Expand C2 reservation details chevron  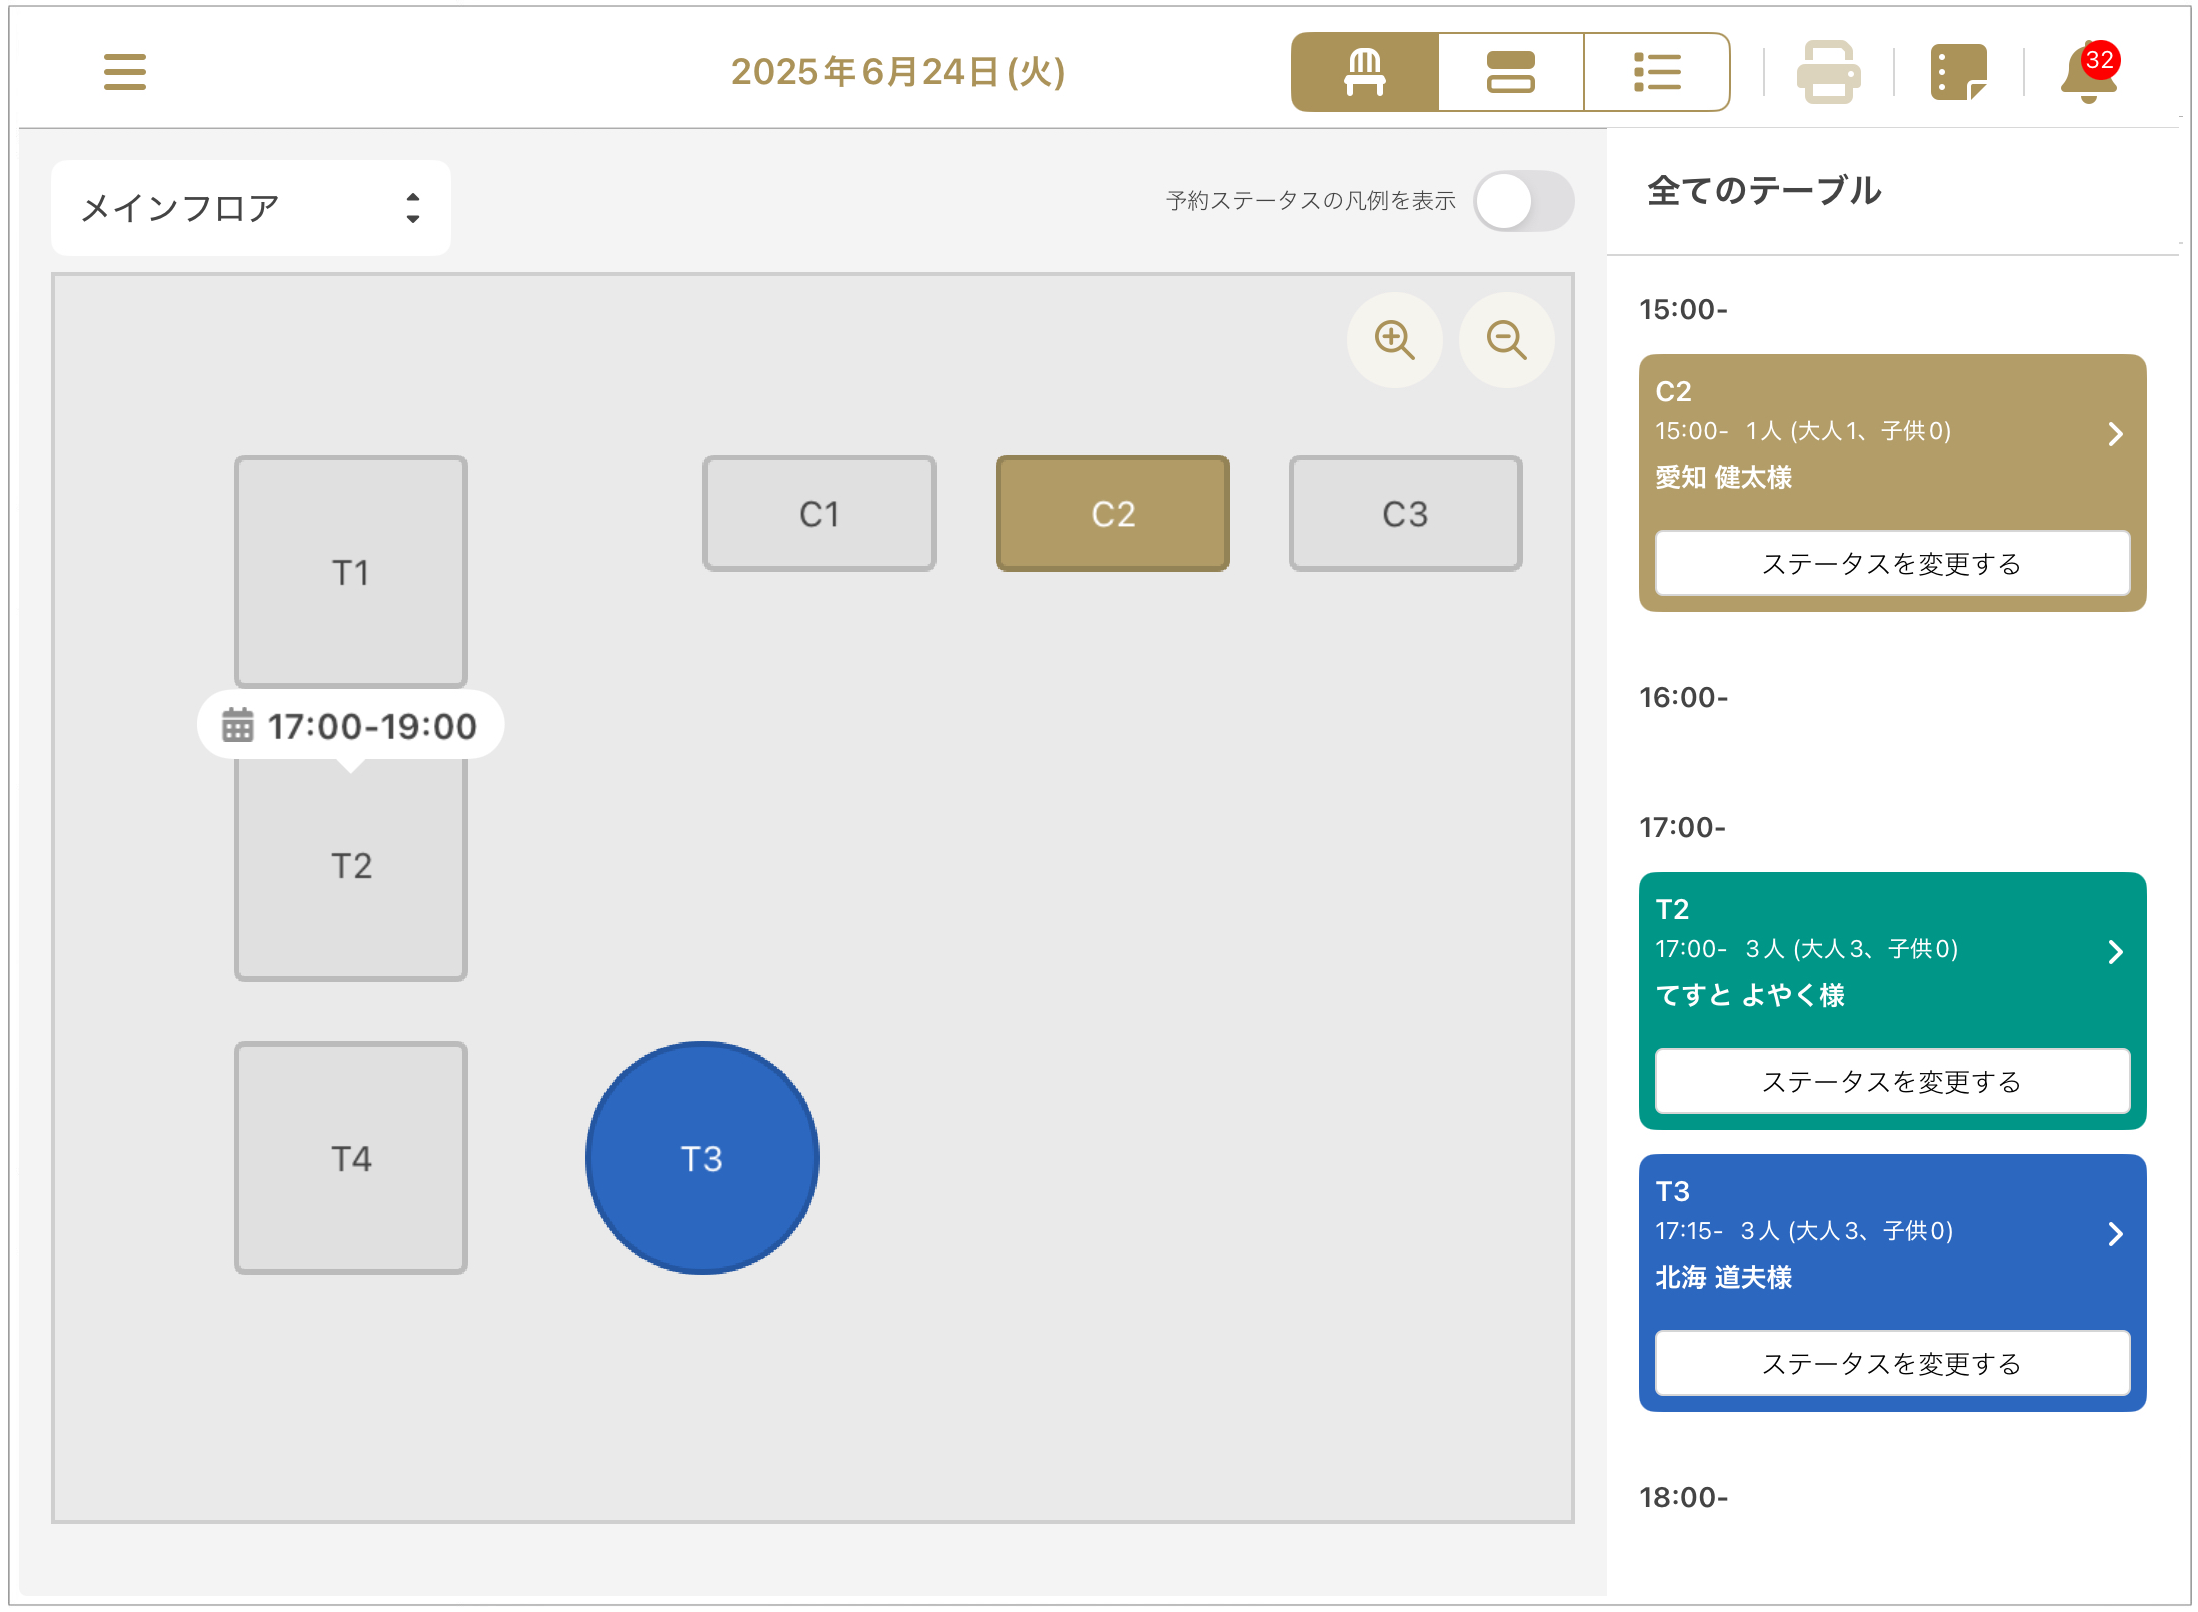(2115, 434)
